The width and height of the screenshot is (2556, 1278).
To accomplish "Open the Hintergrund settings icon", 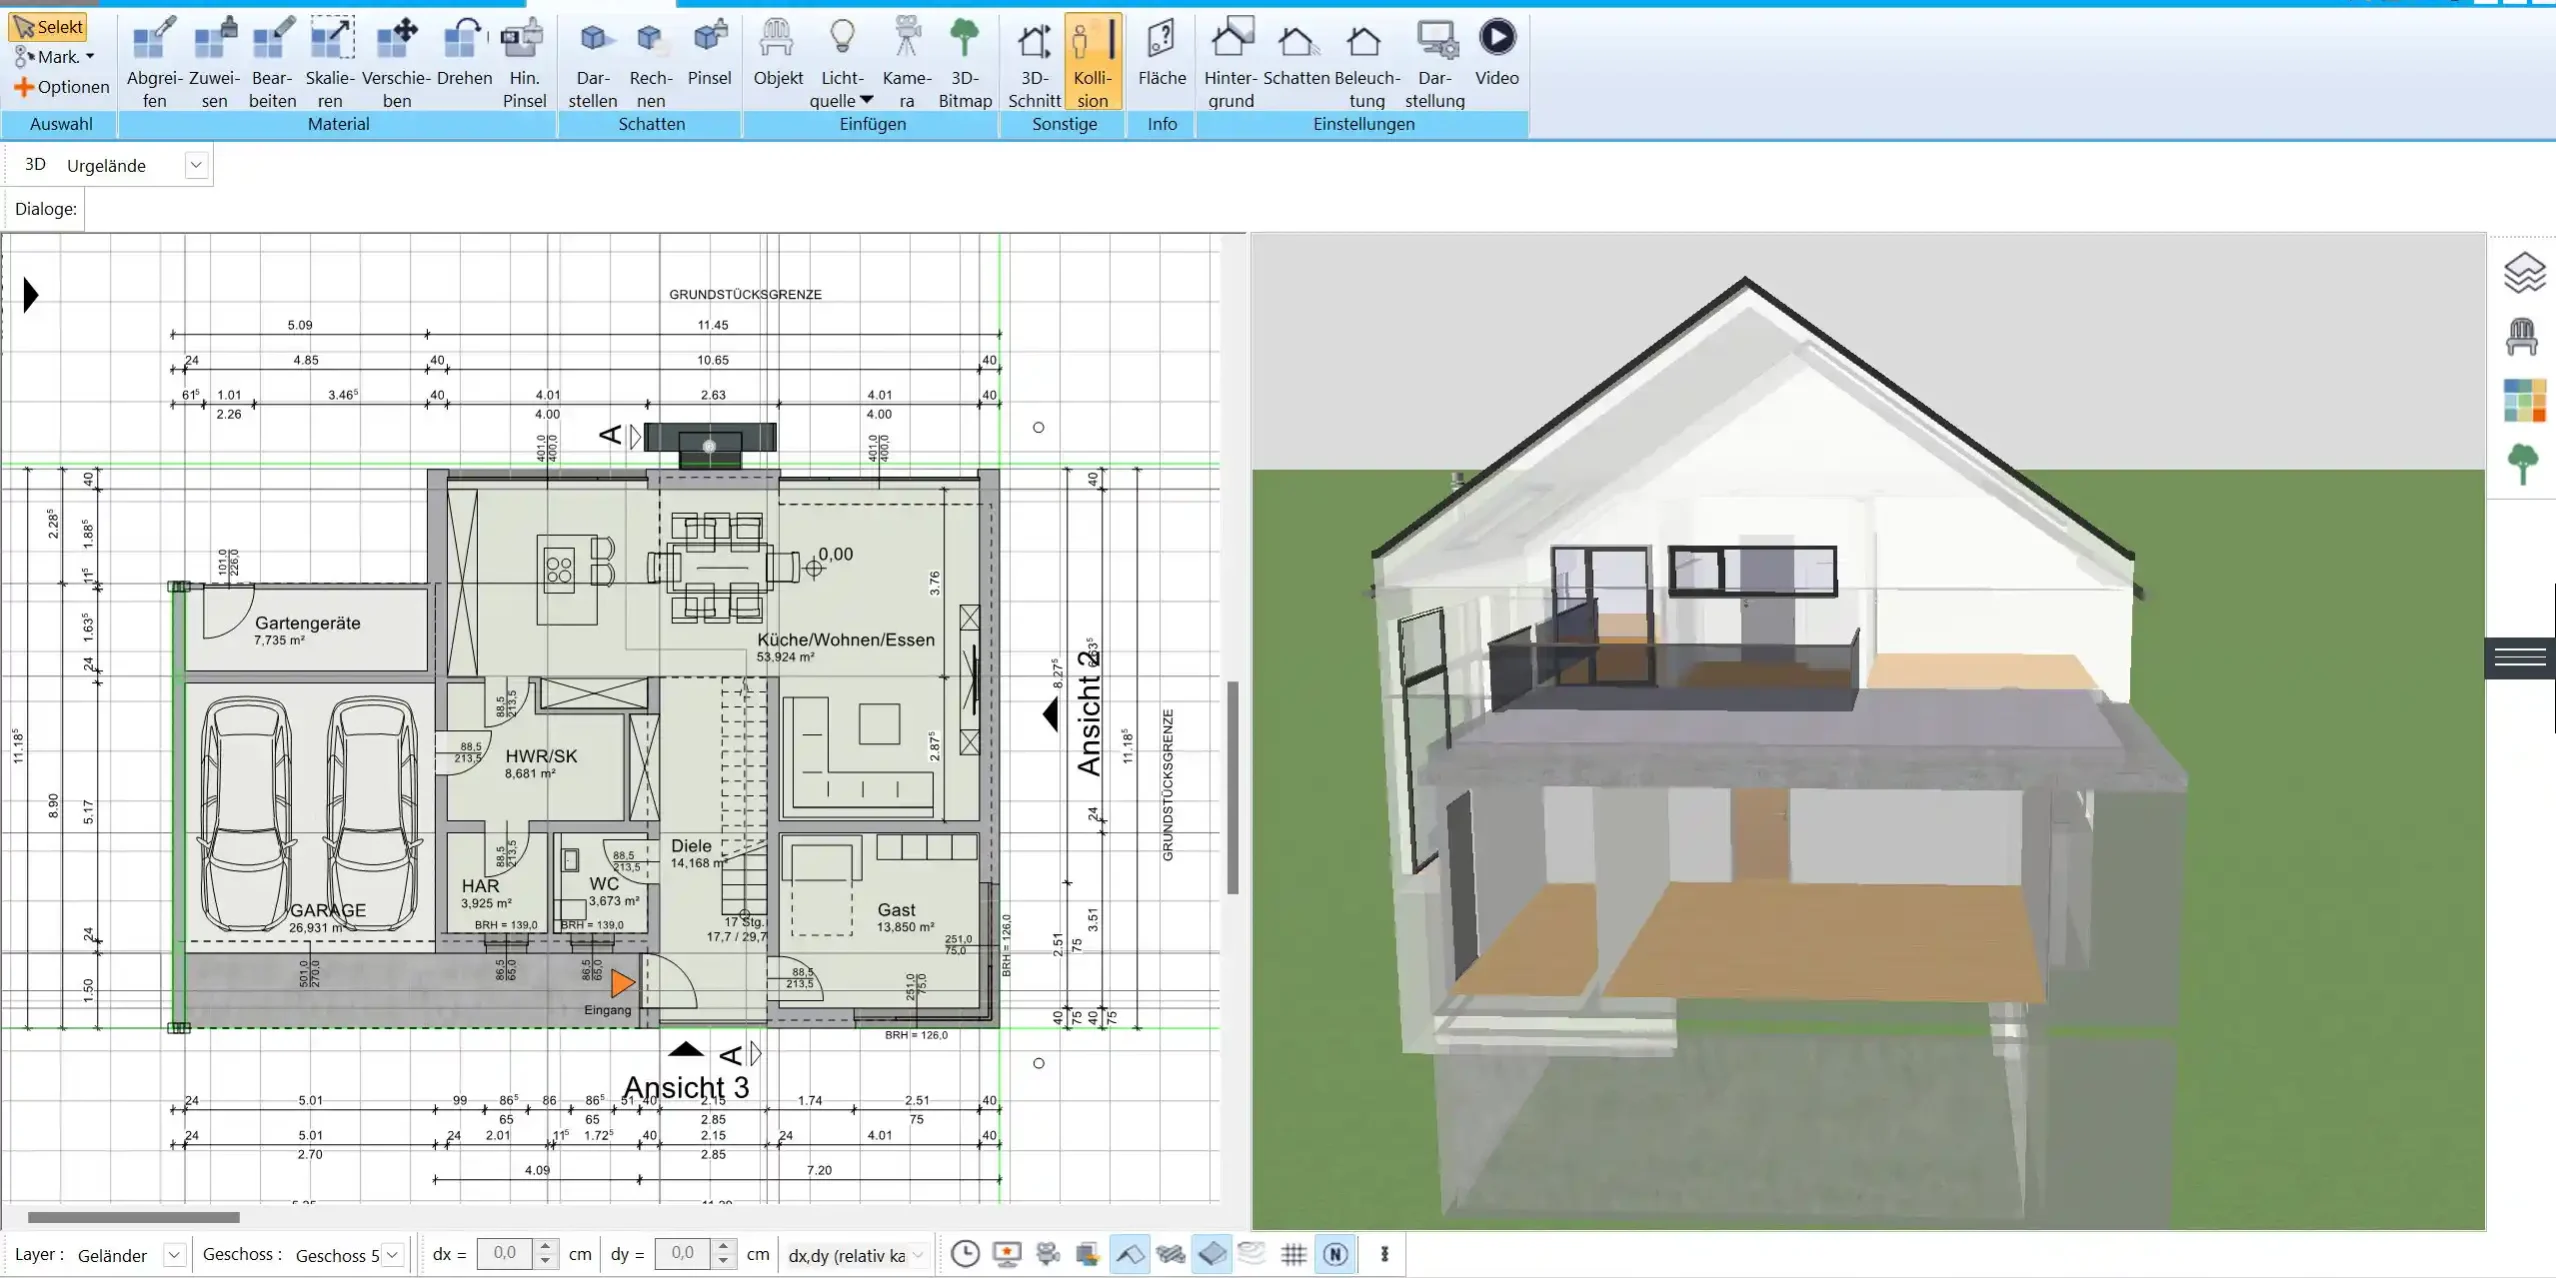I will click(x=1231, y=60).
